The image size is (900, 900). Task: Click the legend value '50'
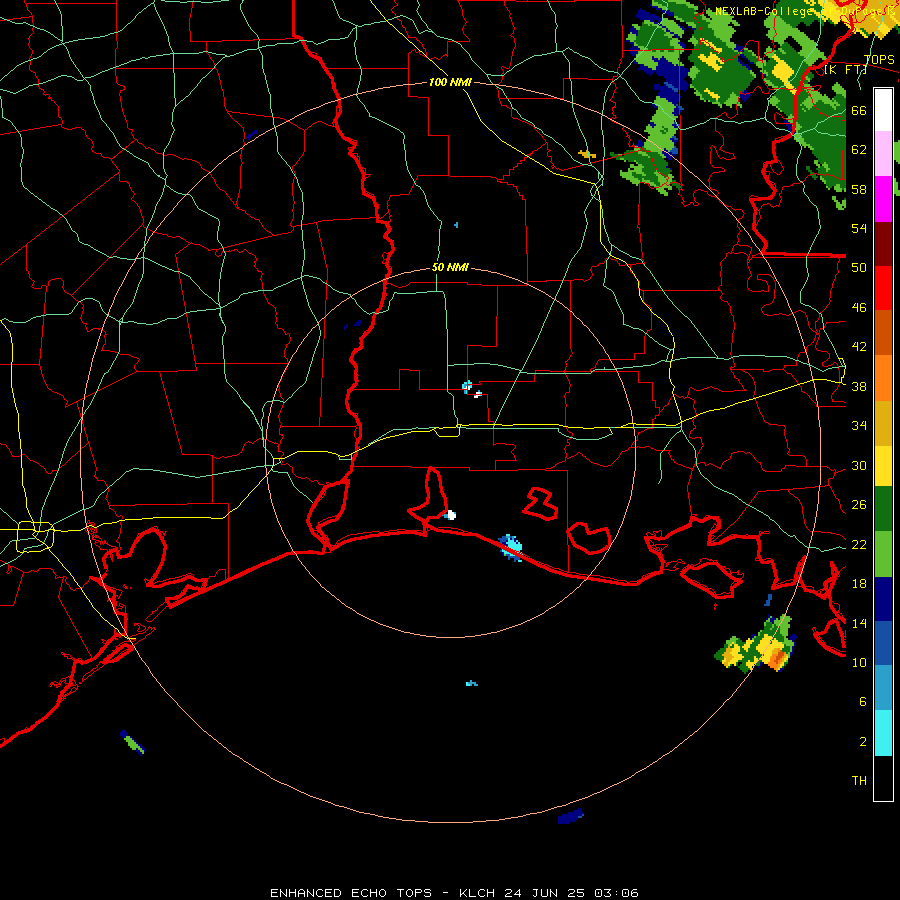click(x=859, y=267)
